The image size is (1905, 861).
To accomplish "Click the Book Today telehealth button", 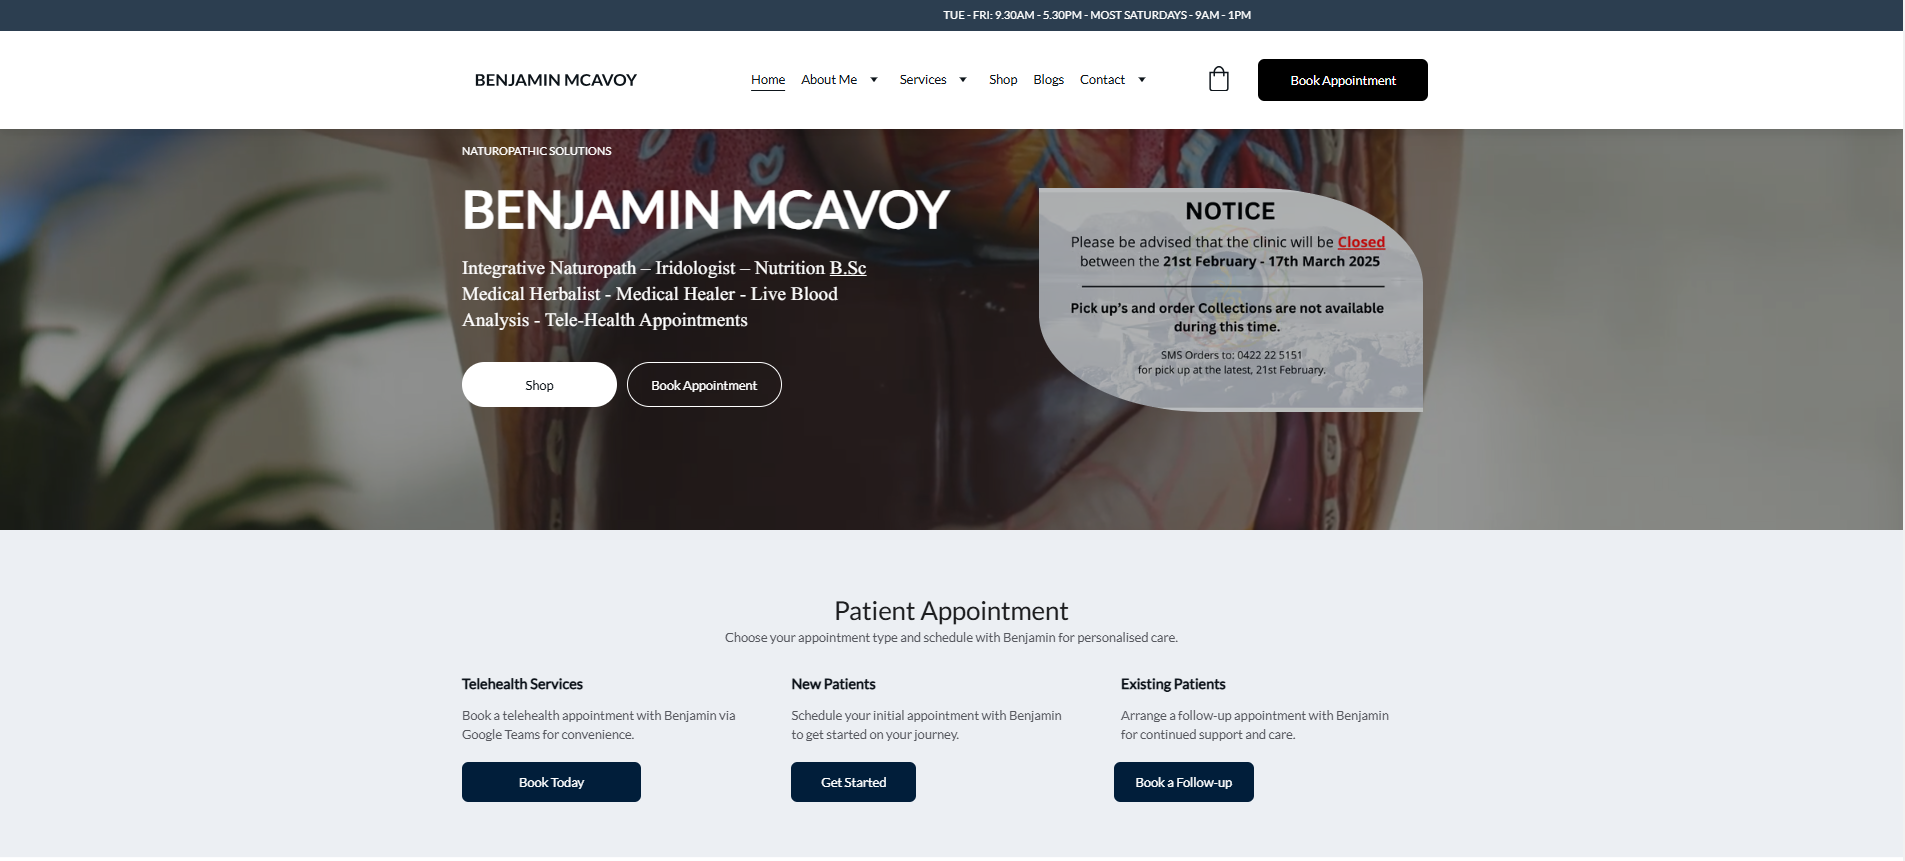I will [x=551, y=782].
